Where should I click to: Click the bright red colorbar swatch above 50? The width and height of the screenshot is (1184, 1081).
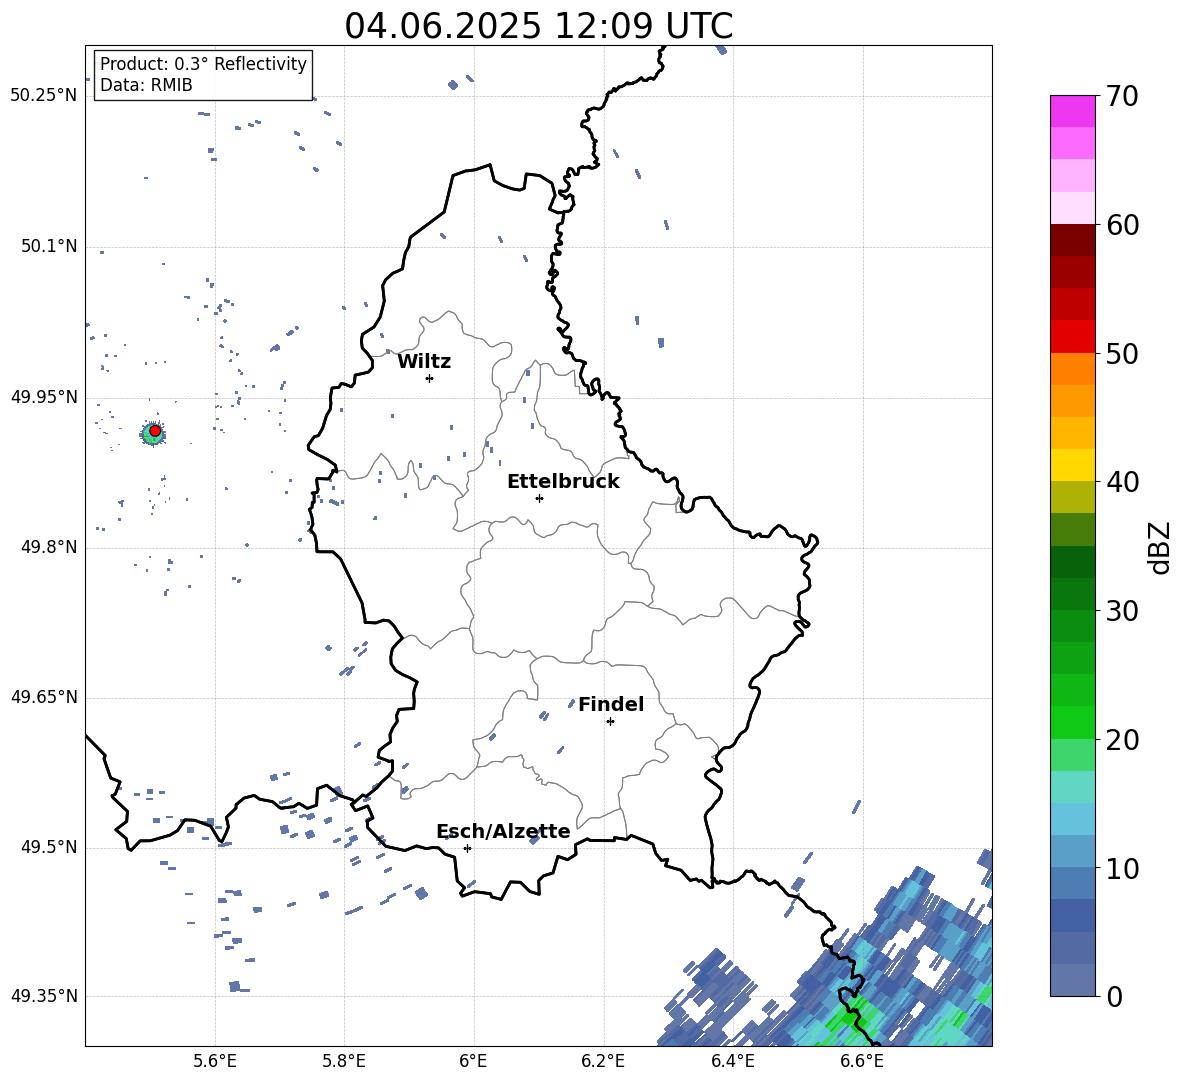(1072, 336)
